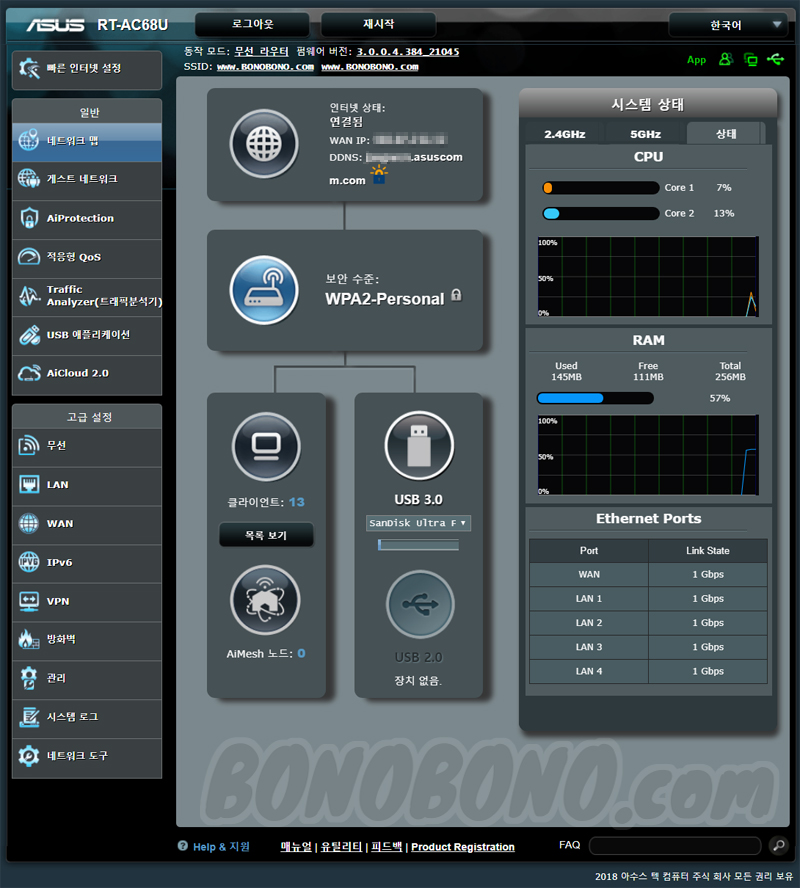This screenshot has height=888, width=800.
Task: Click the LAN 1 row in Ethernet Ports
Action: (648, 599)
